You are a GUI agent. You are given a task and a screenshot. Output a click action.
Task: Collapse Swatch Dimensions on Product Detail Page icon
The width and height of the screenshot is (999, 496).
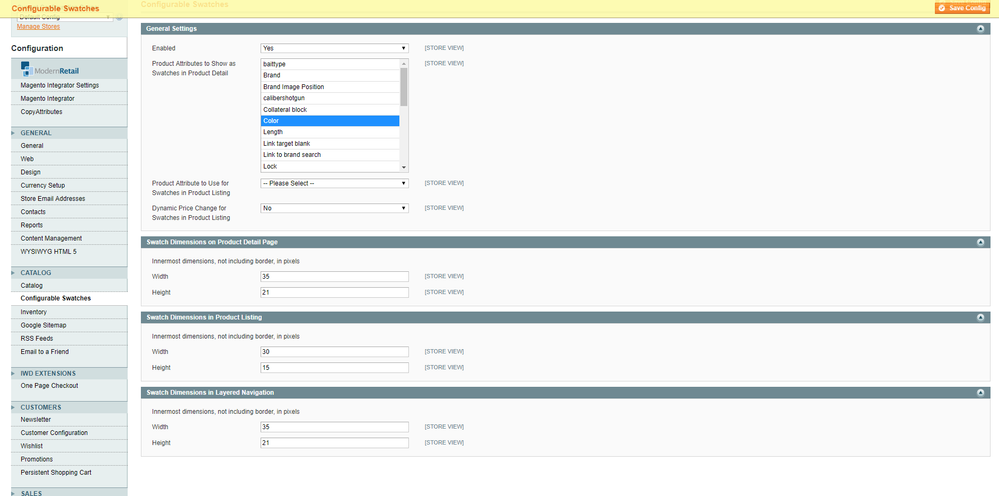(x=982, y=242)
